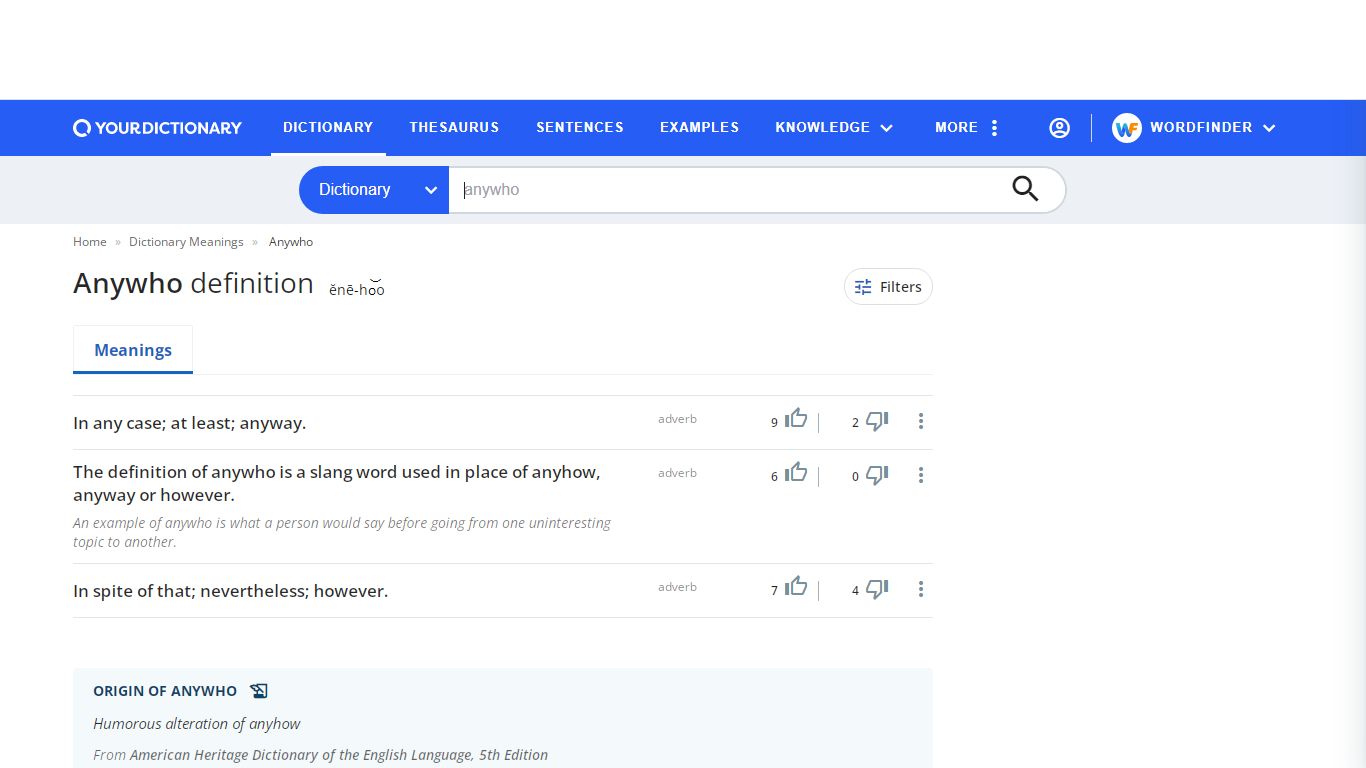Thumbs down the "In any case" definition
The width and height of the screenshot is (1366, 768).
tap(877, 421)
